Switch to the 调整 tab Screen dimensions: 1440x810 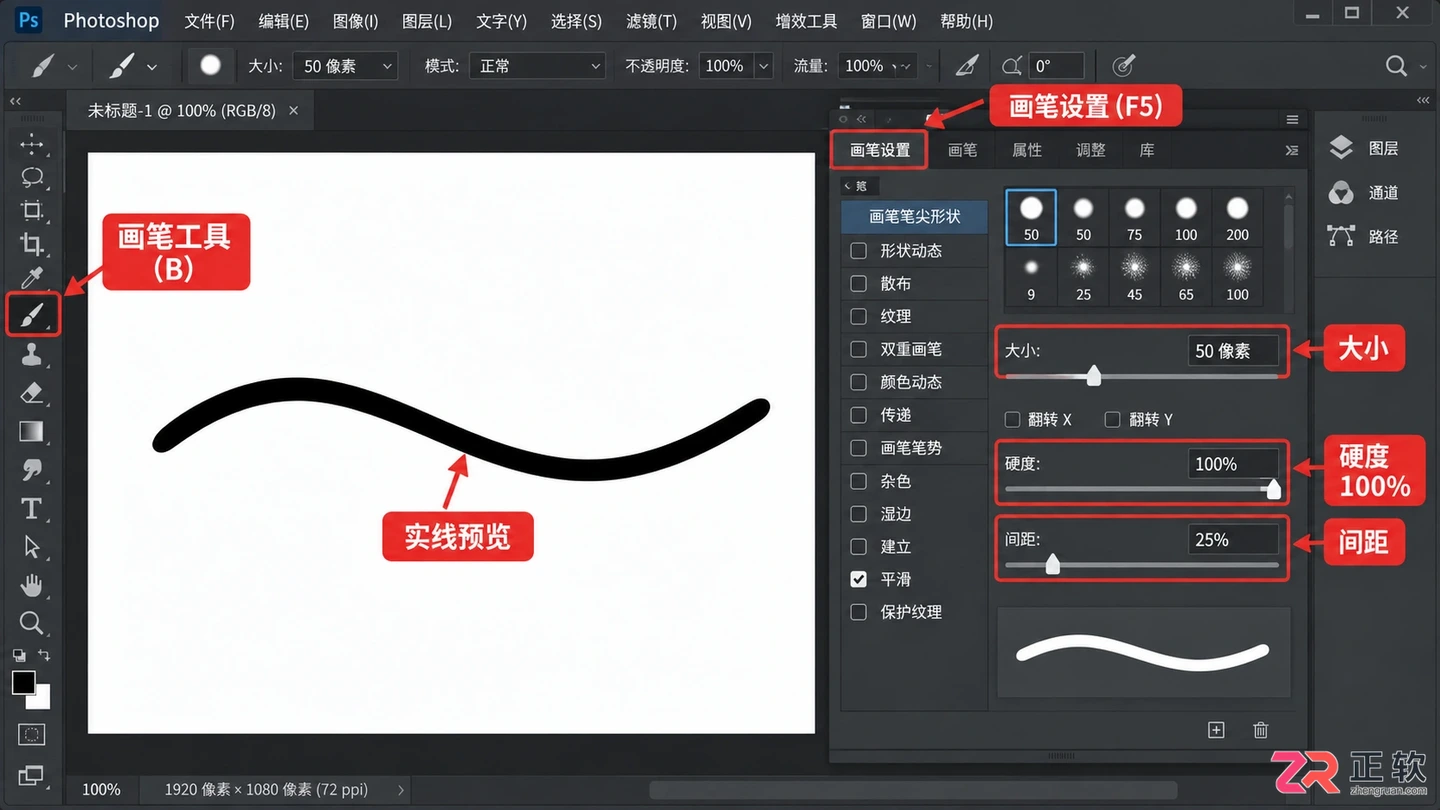[x=1091, y=150]
